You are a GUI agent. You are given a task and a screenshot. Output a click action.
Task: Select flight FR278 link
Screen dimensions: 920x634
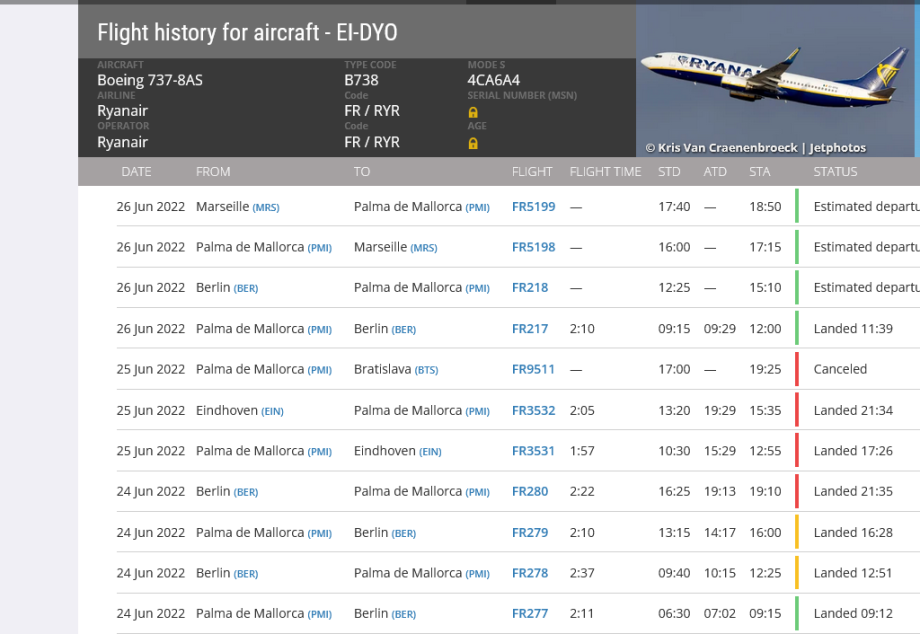click(530, 573)
